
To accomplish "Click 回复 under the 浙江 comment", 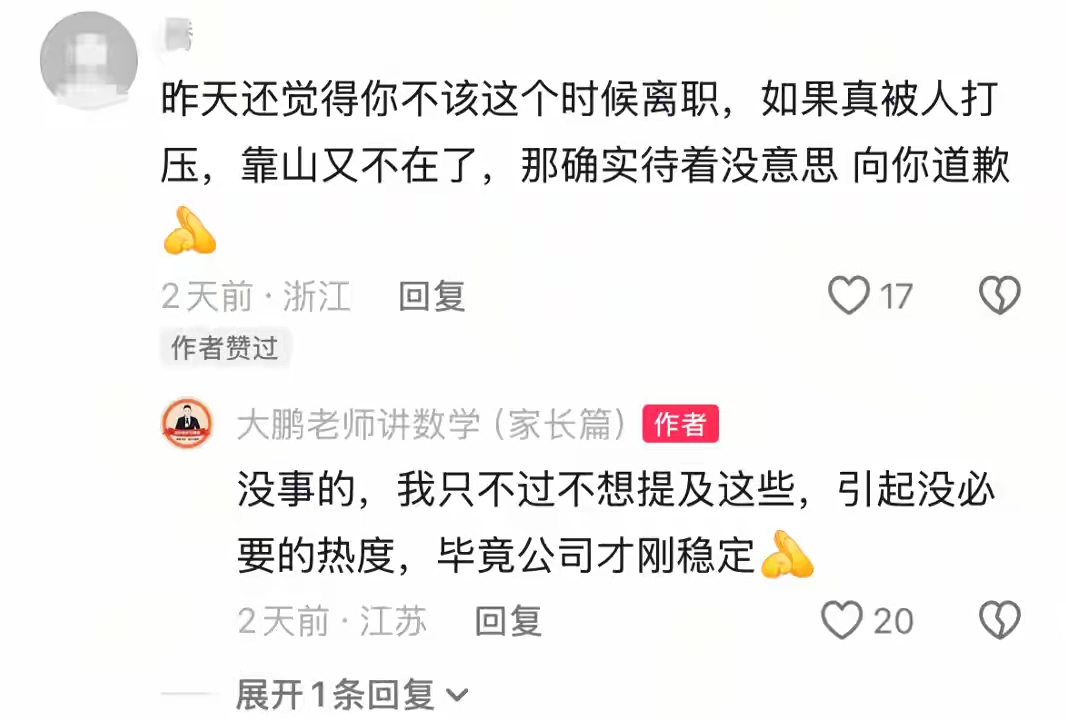I will [432, 296].
